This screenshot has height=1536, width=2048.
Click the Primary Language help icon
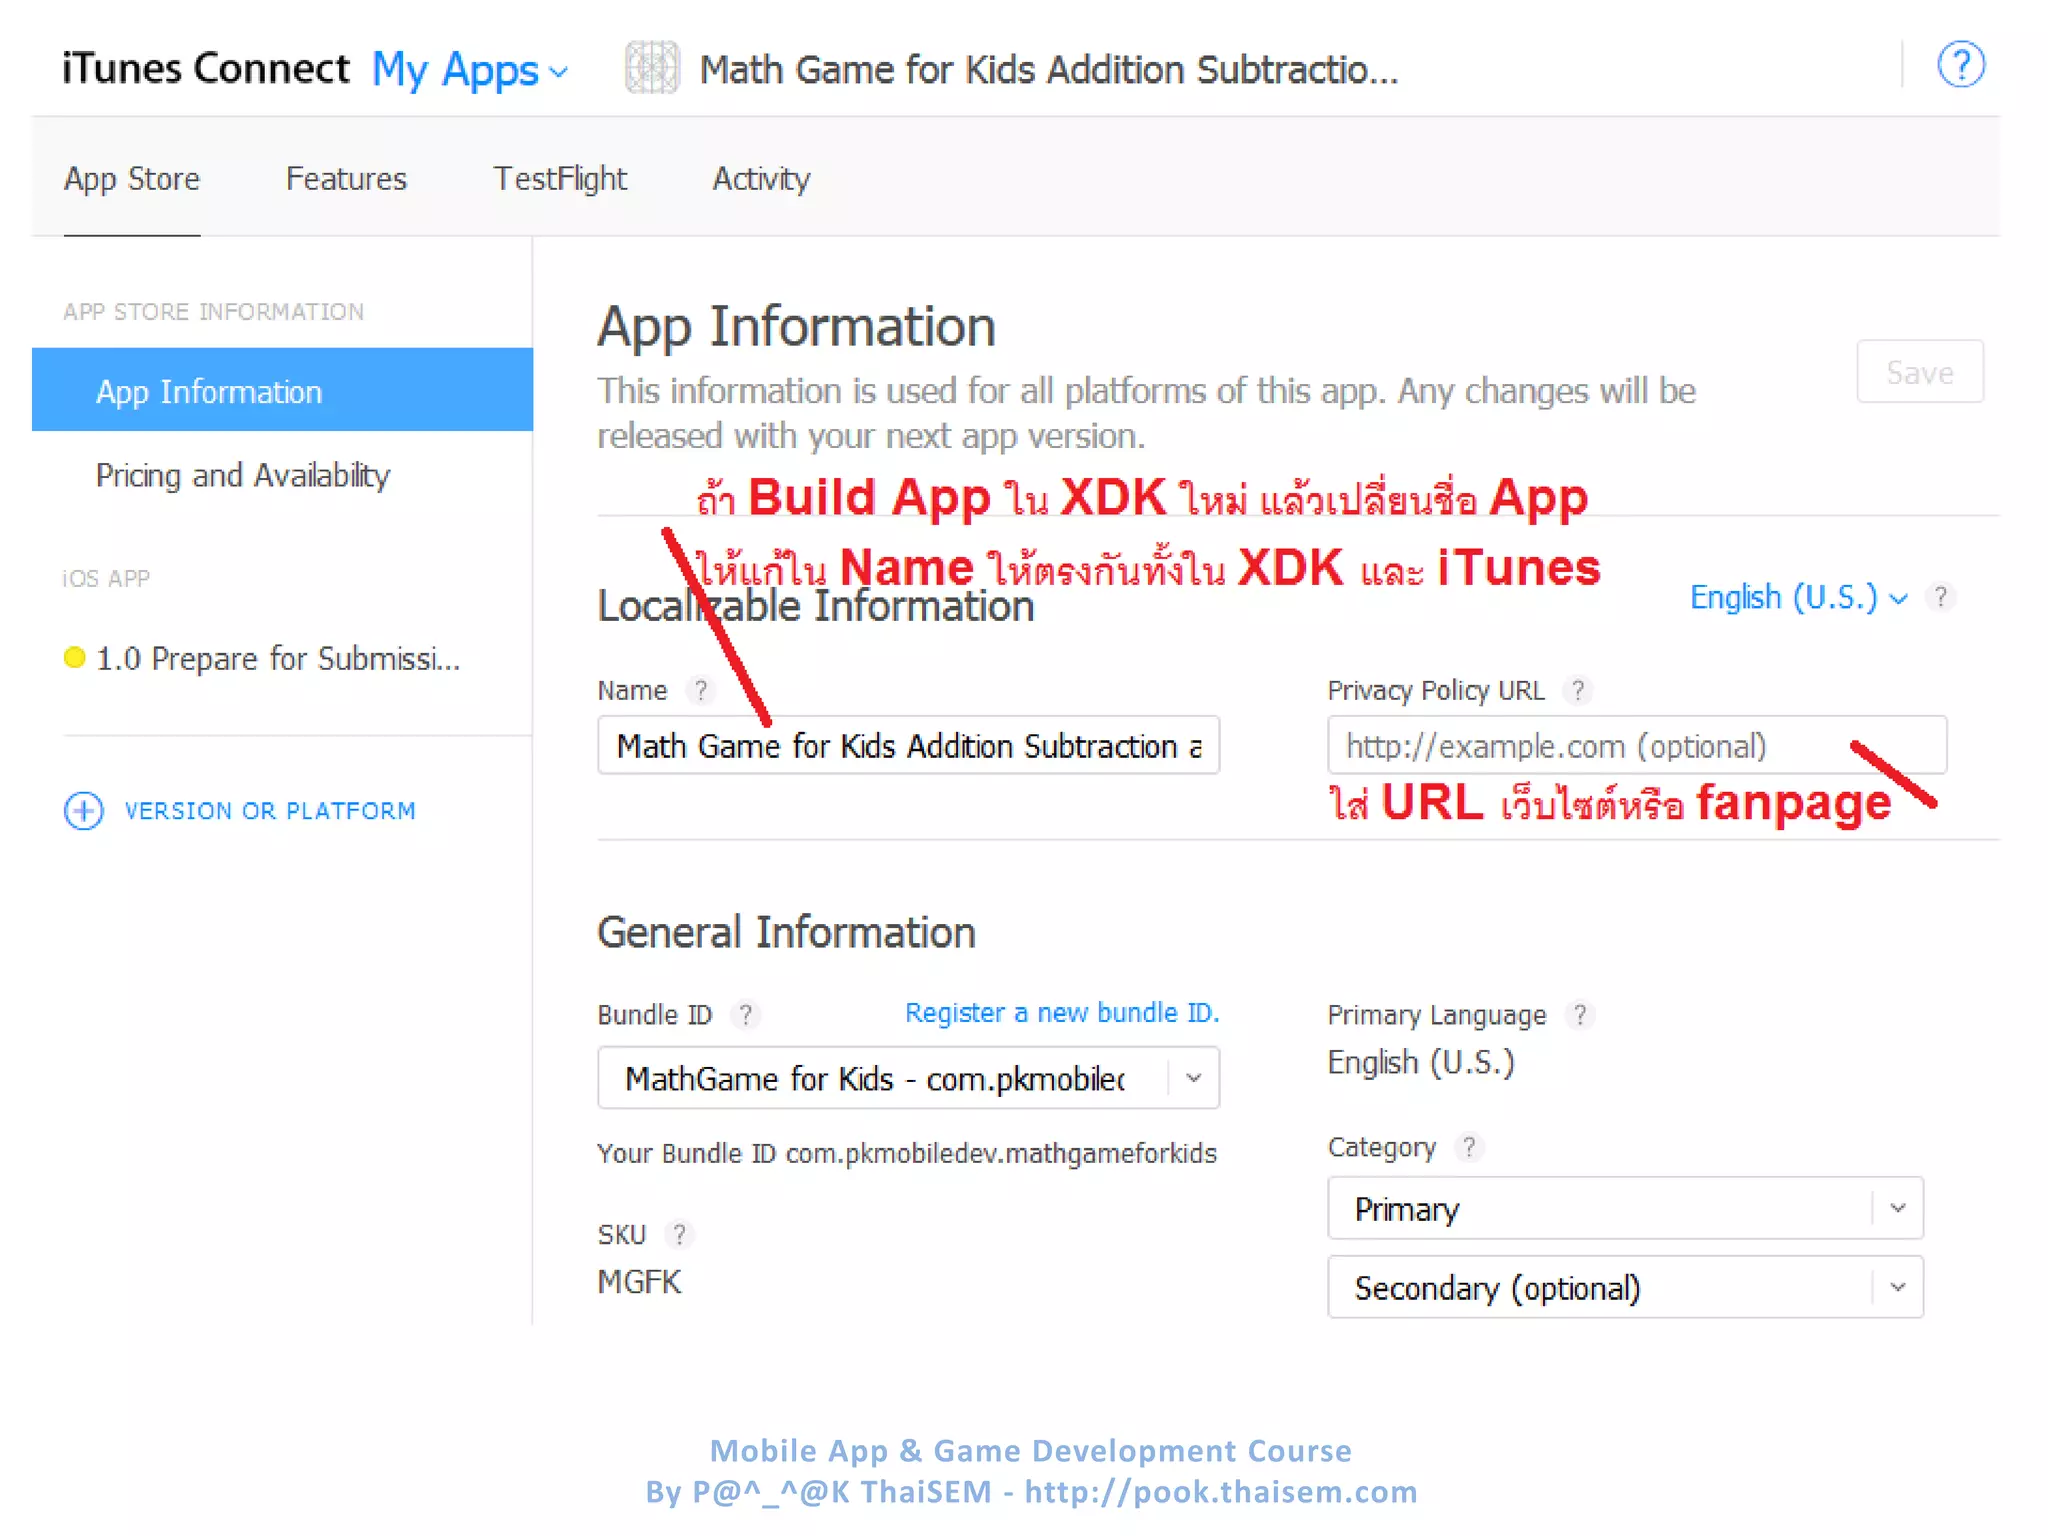point(1580,1015)
